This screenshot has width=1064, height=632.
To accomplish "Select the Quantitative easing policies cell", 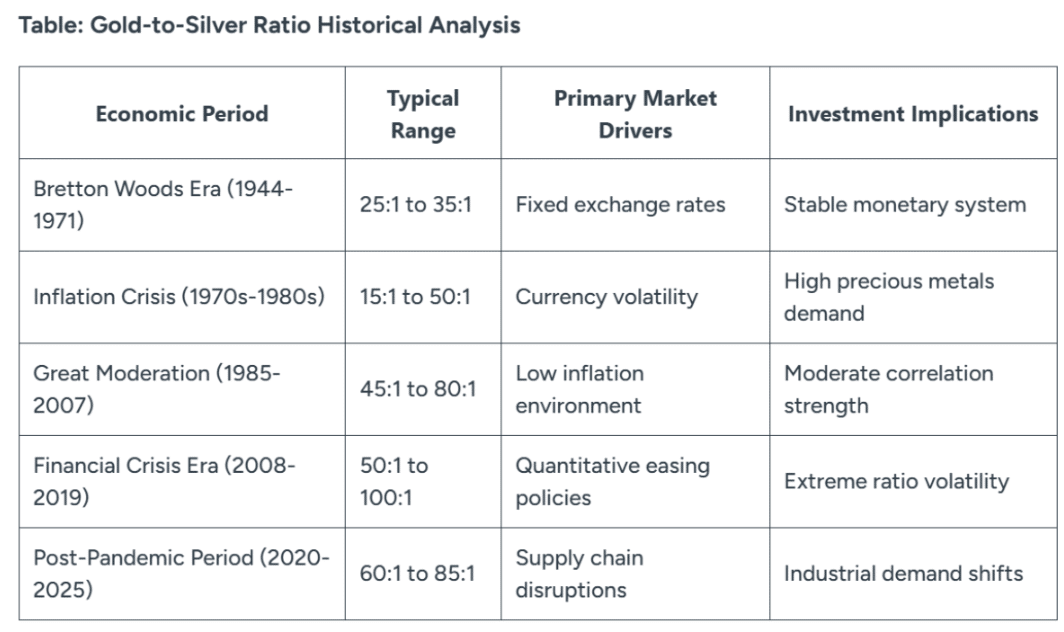I will 612,481.
